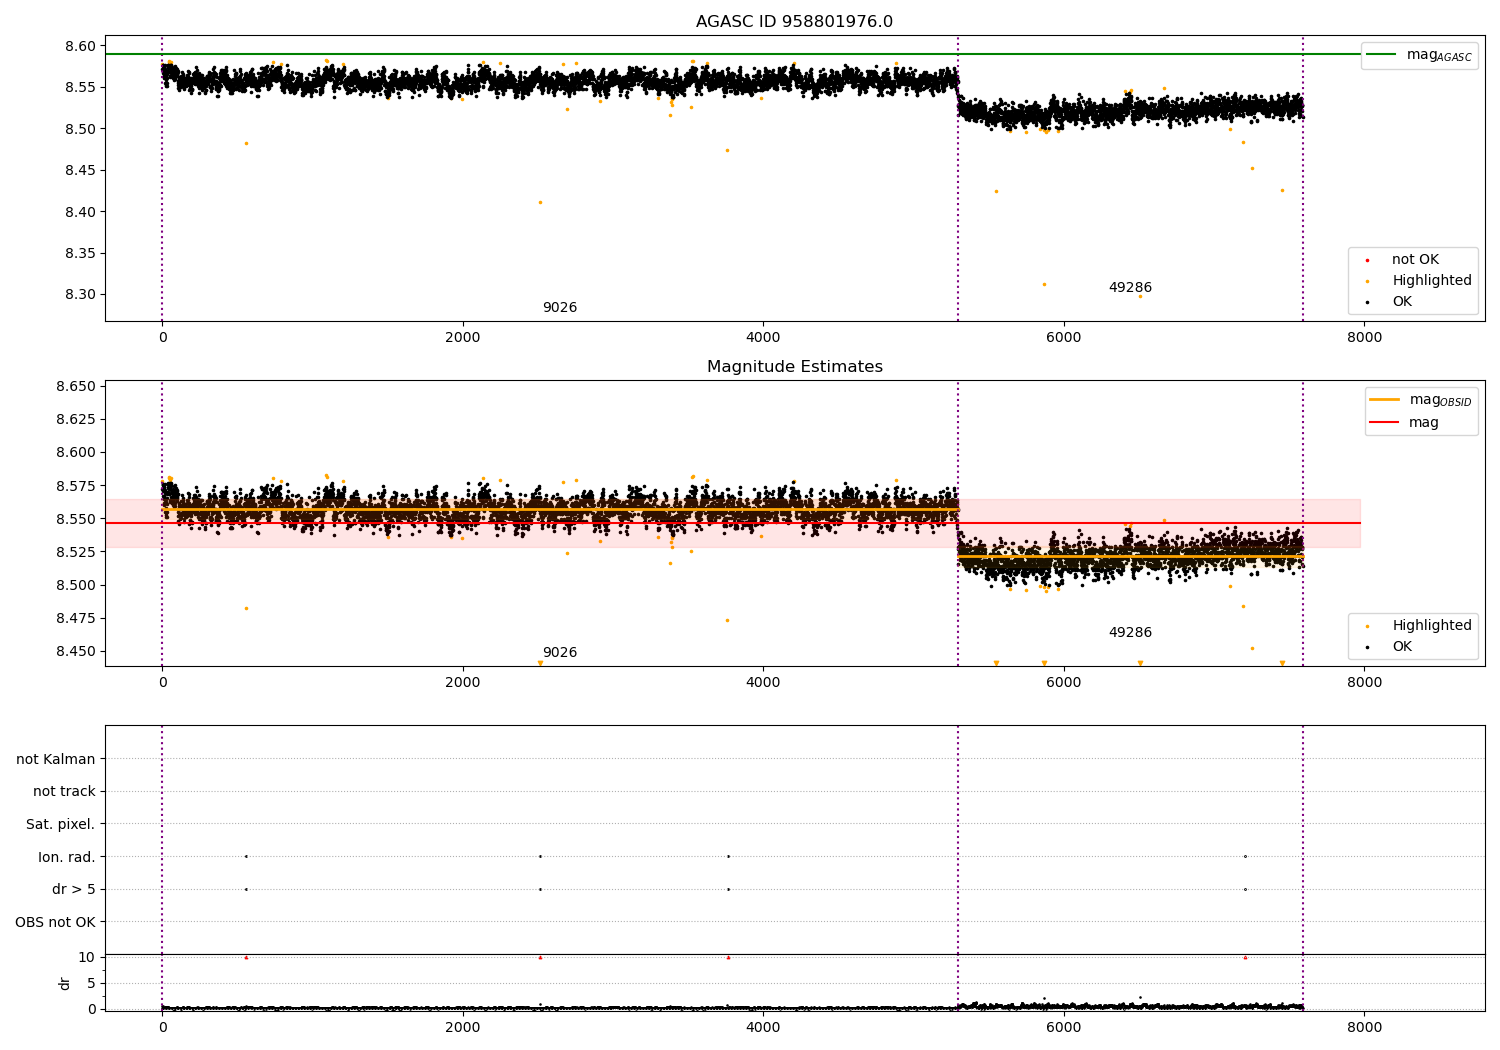Click the '8.60' y-tick in the top plot
This screenshot has height=1050, width=1500.
tap(82, 46)
